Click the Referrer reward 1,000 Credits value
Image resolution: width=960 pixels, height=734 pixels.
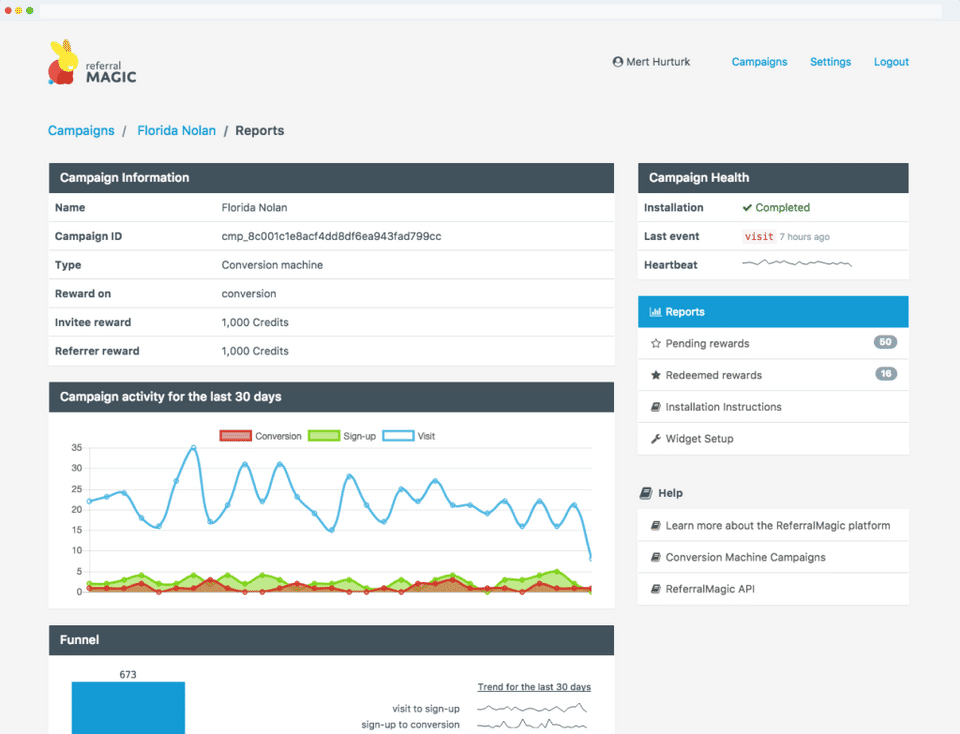pyautogui.click(x=255, y=351)
